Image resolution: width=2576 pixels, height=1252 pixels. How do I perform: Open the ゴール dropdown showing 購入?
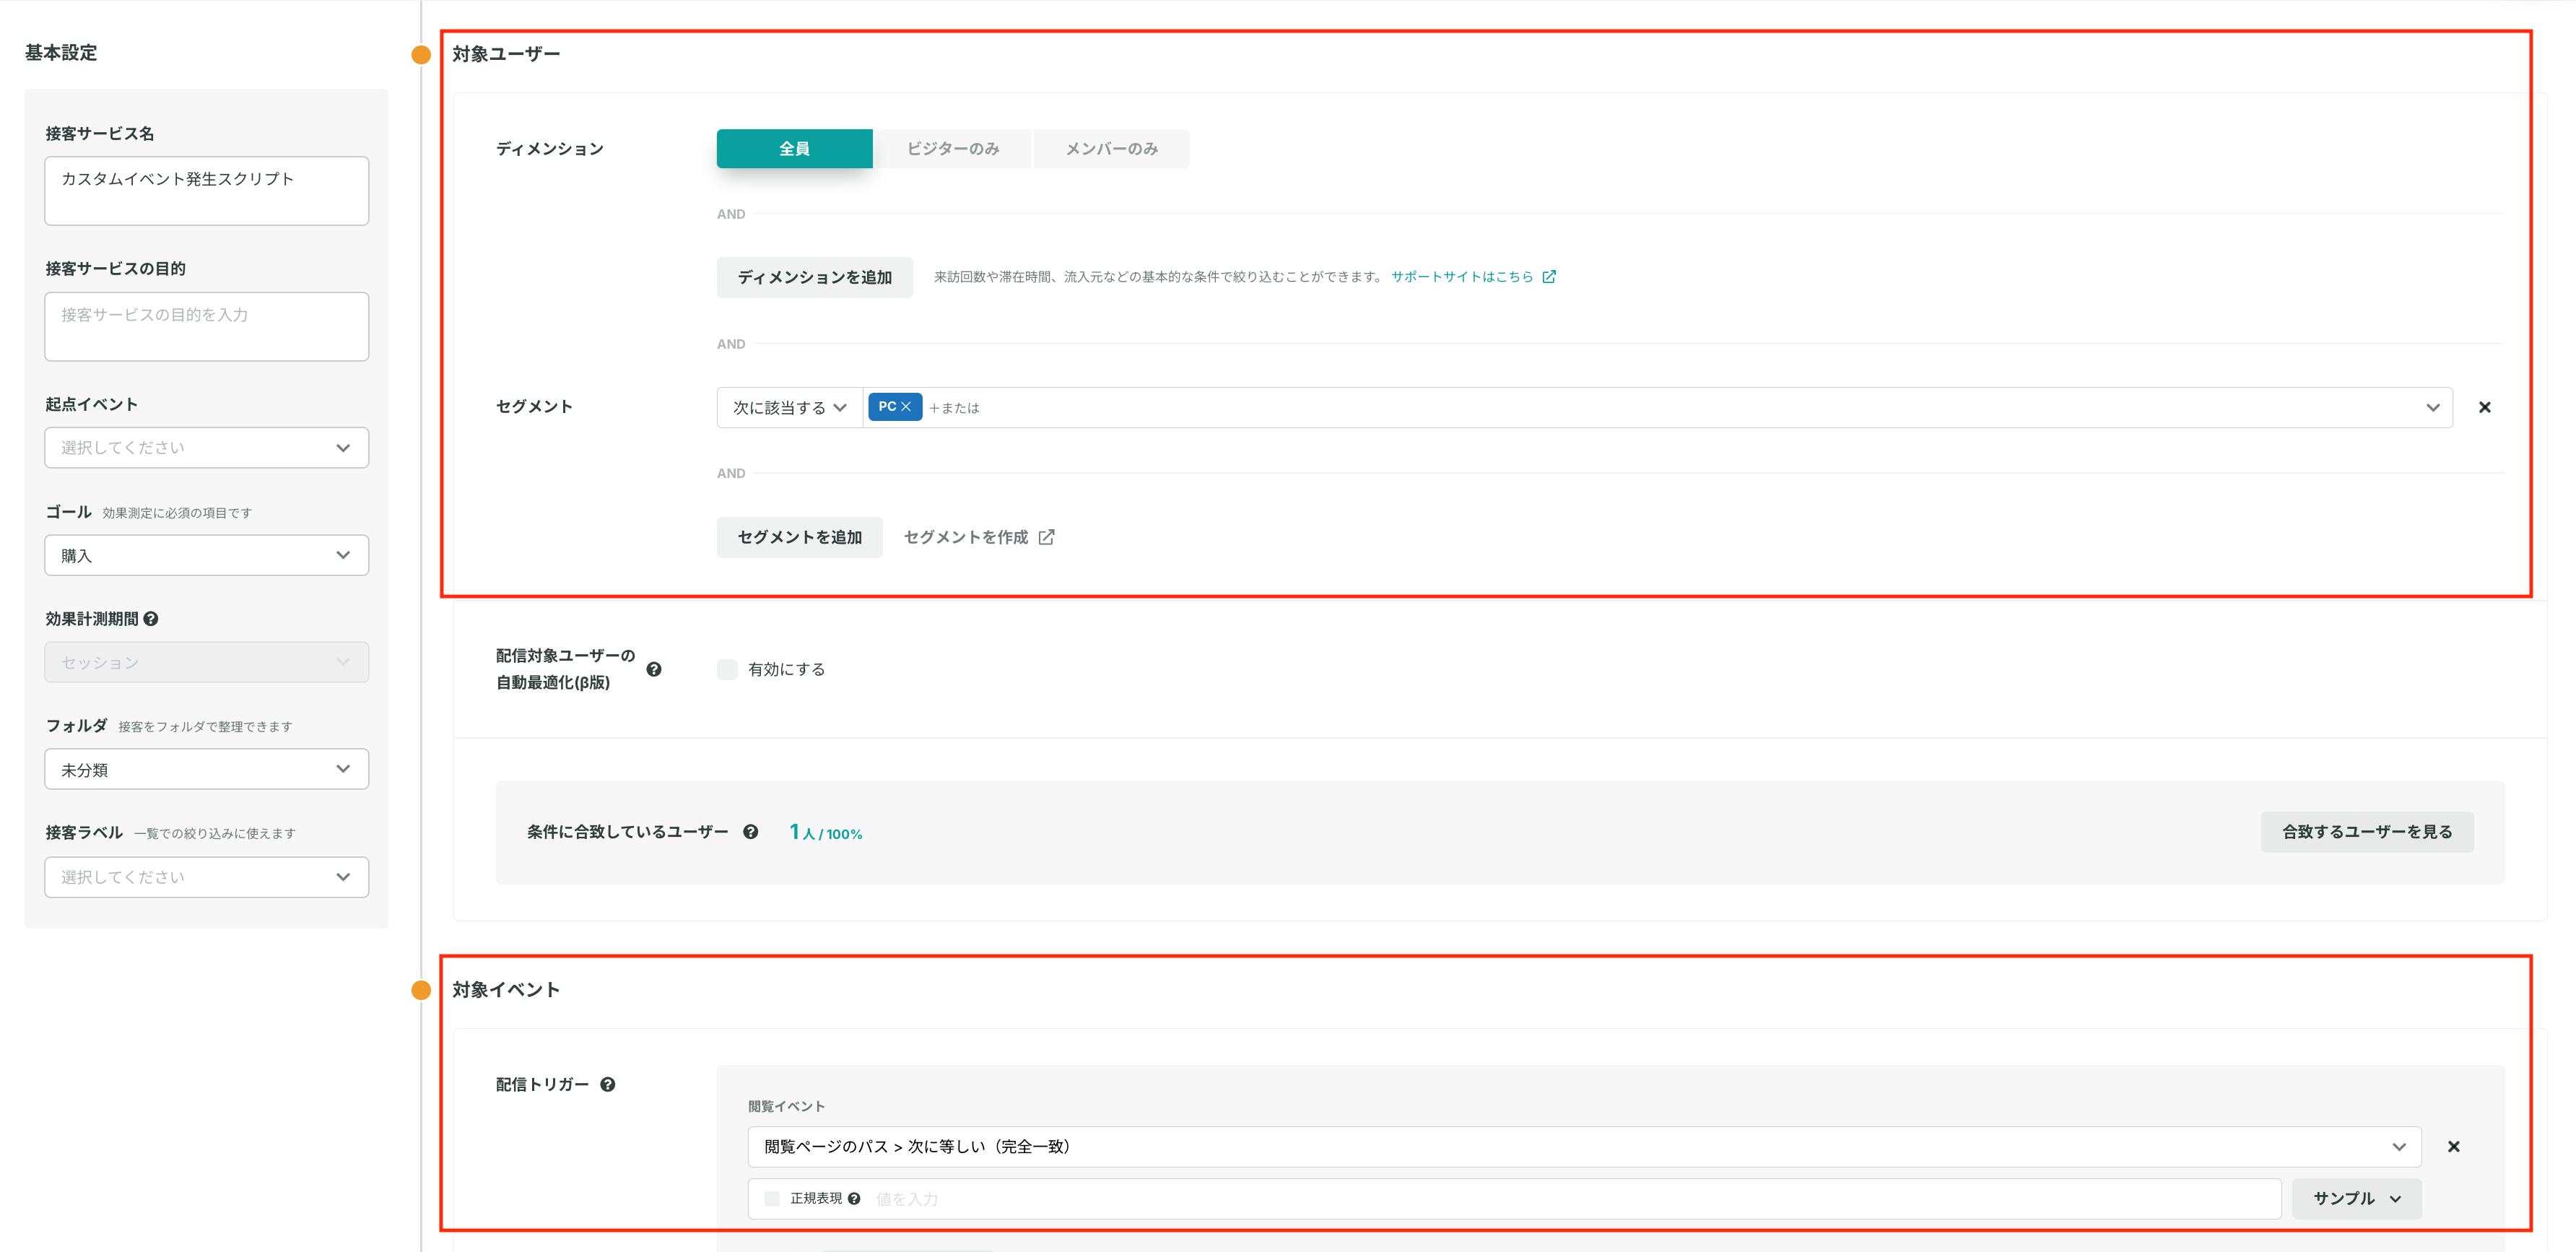point(207,555)
